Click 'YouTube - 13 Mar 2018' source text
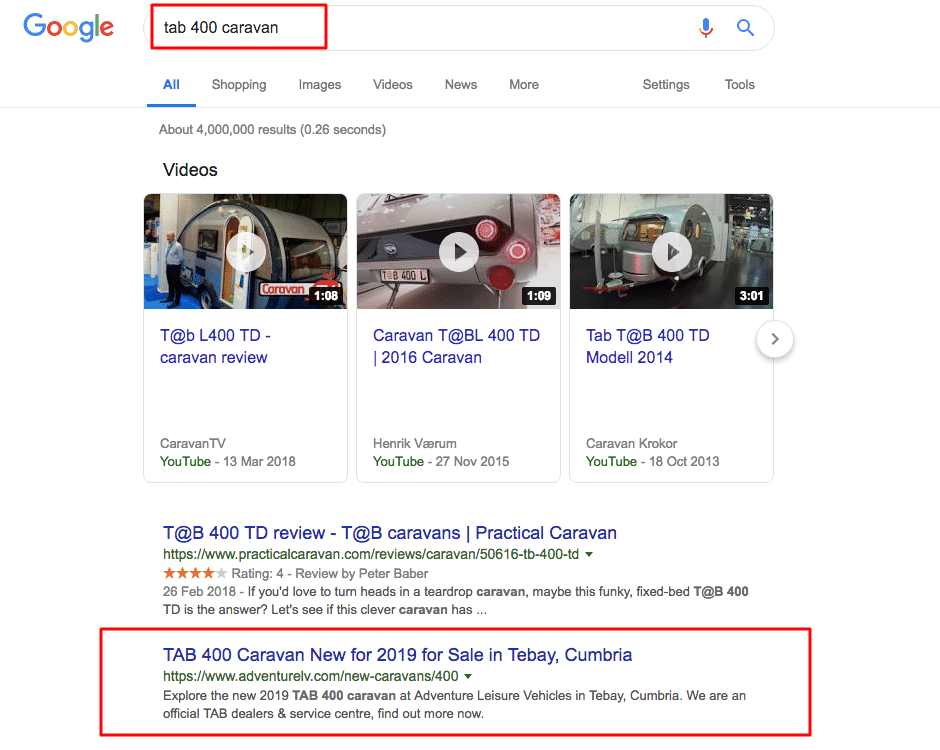The height and width of the screenshot is (750, 940). [228, 462]
